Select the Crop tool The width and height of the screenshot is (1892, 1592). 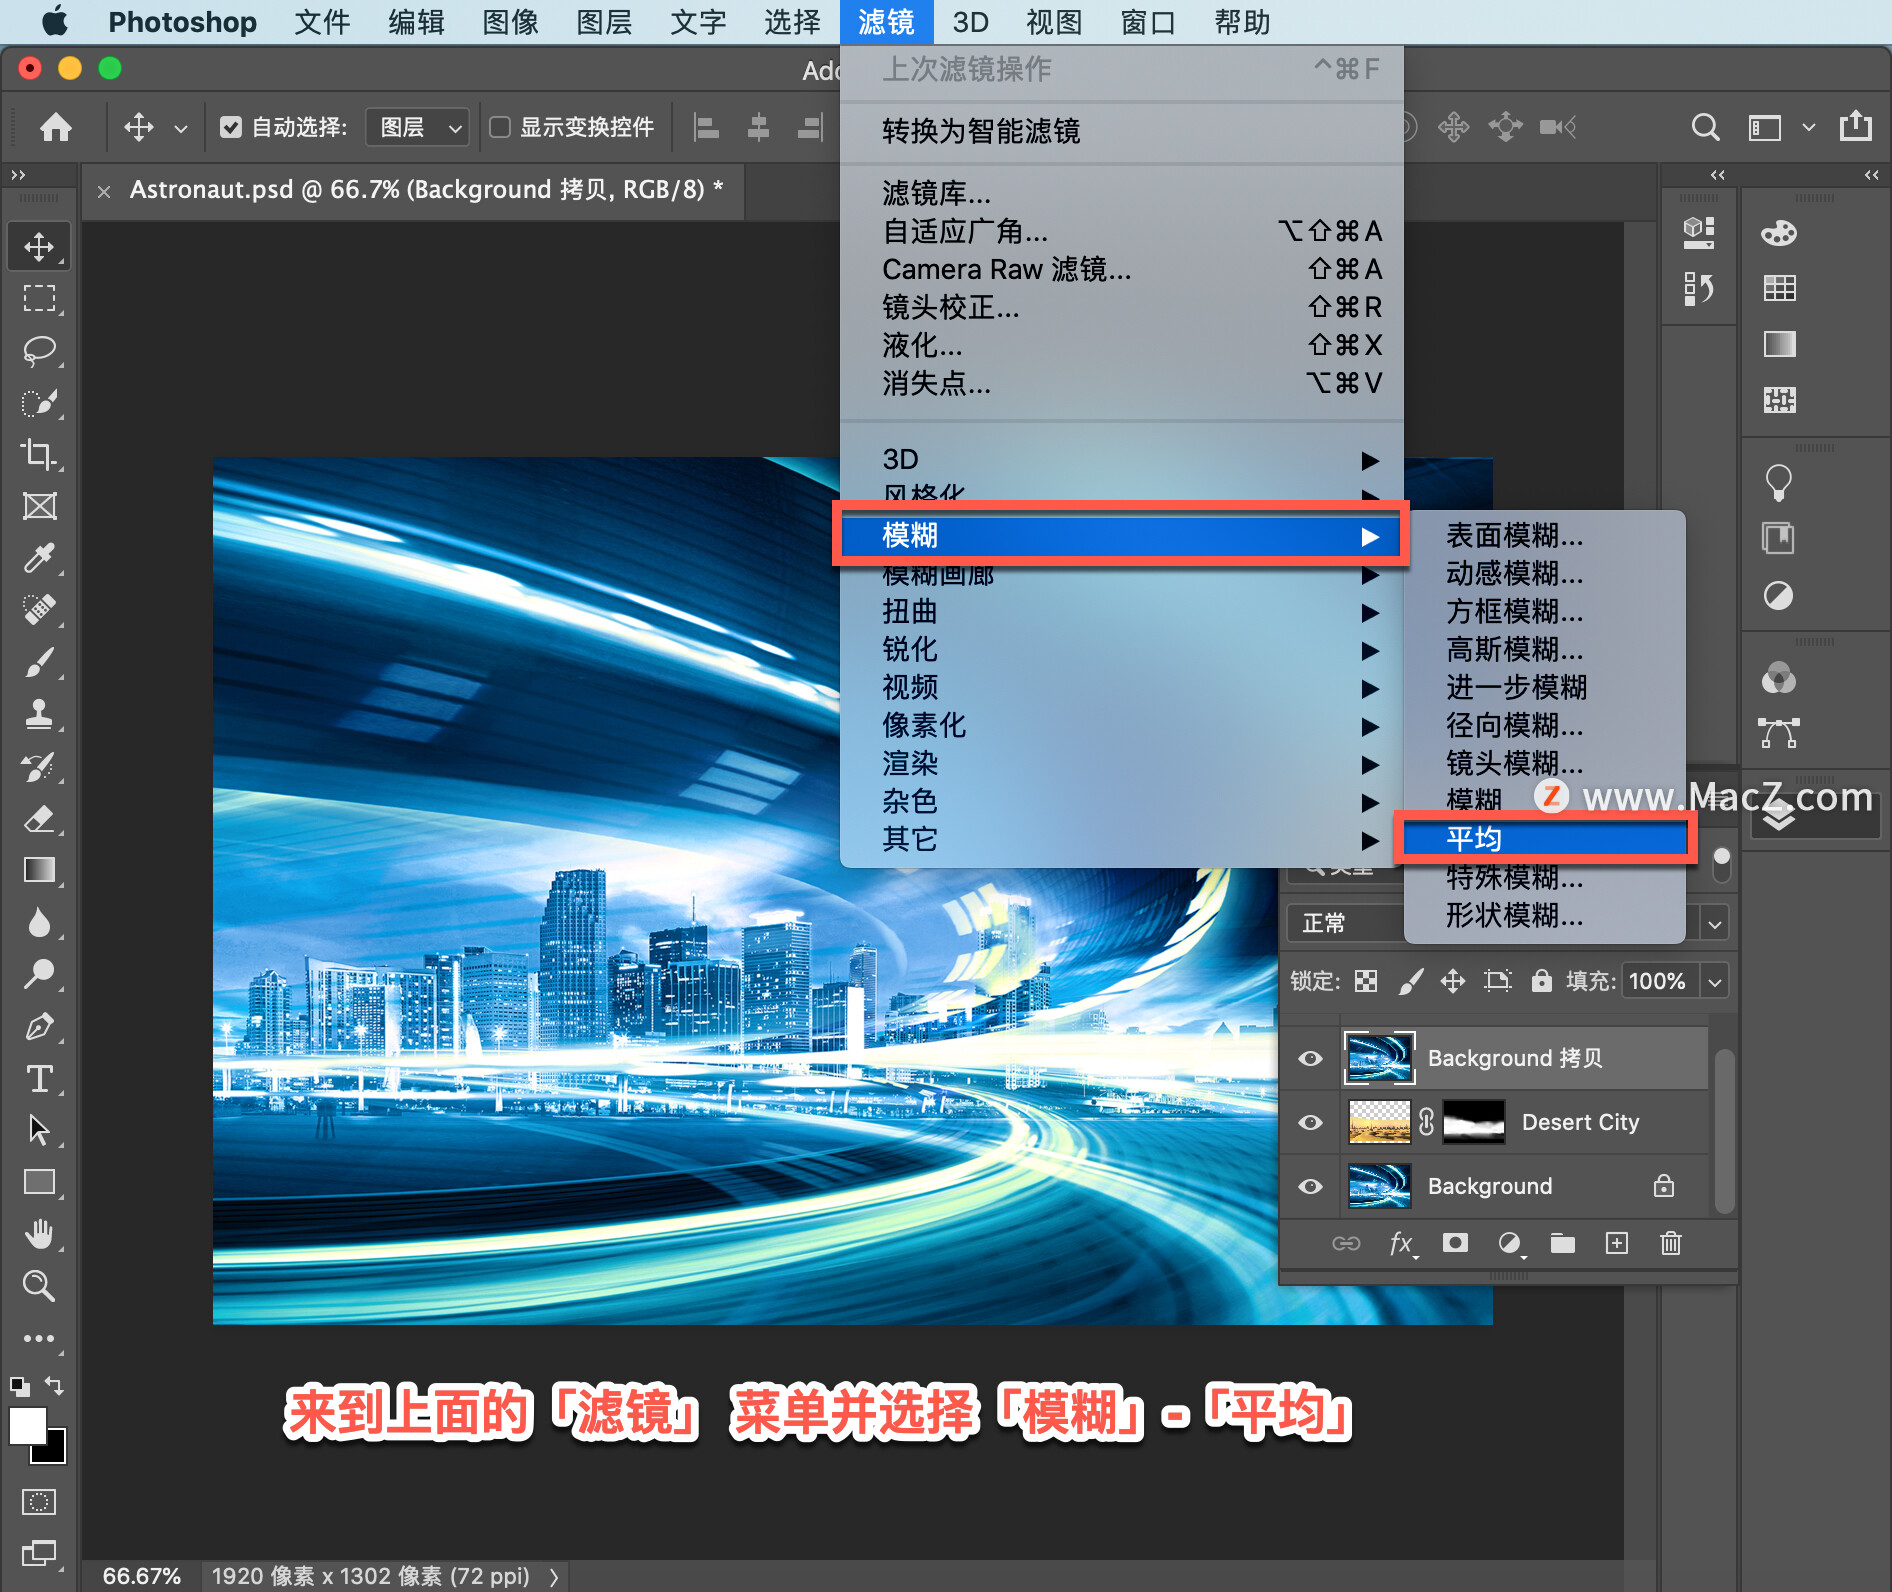point(39,454)
